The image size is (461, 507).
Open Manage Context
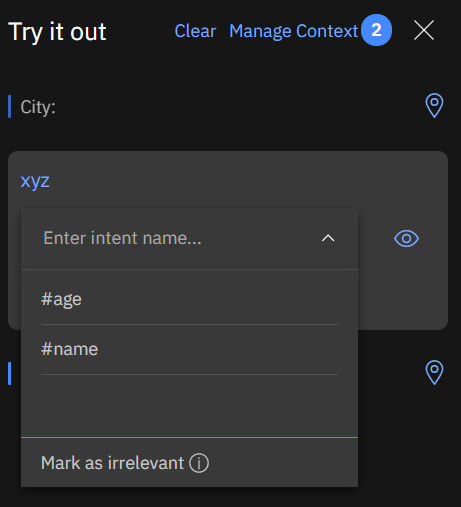click(x=294, y=31)
